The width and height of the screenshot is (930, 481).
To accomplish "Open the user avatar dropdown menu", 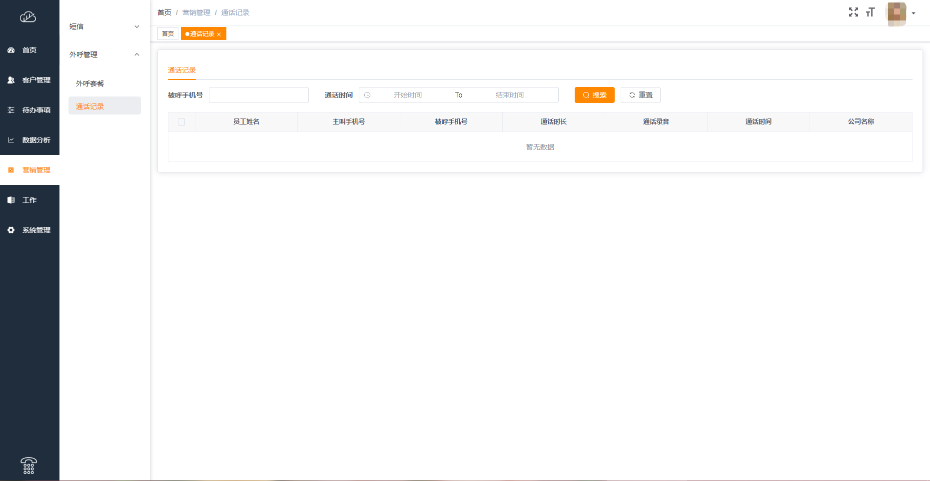I will click(x=901, y=13).
